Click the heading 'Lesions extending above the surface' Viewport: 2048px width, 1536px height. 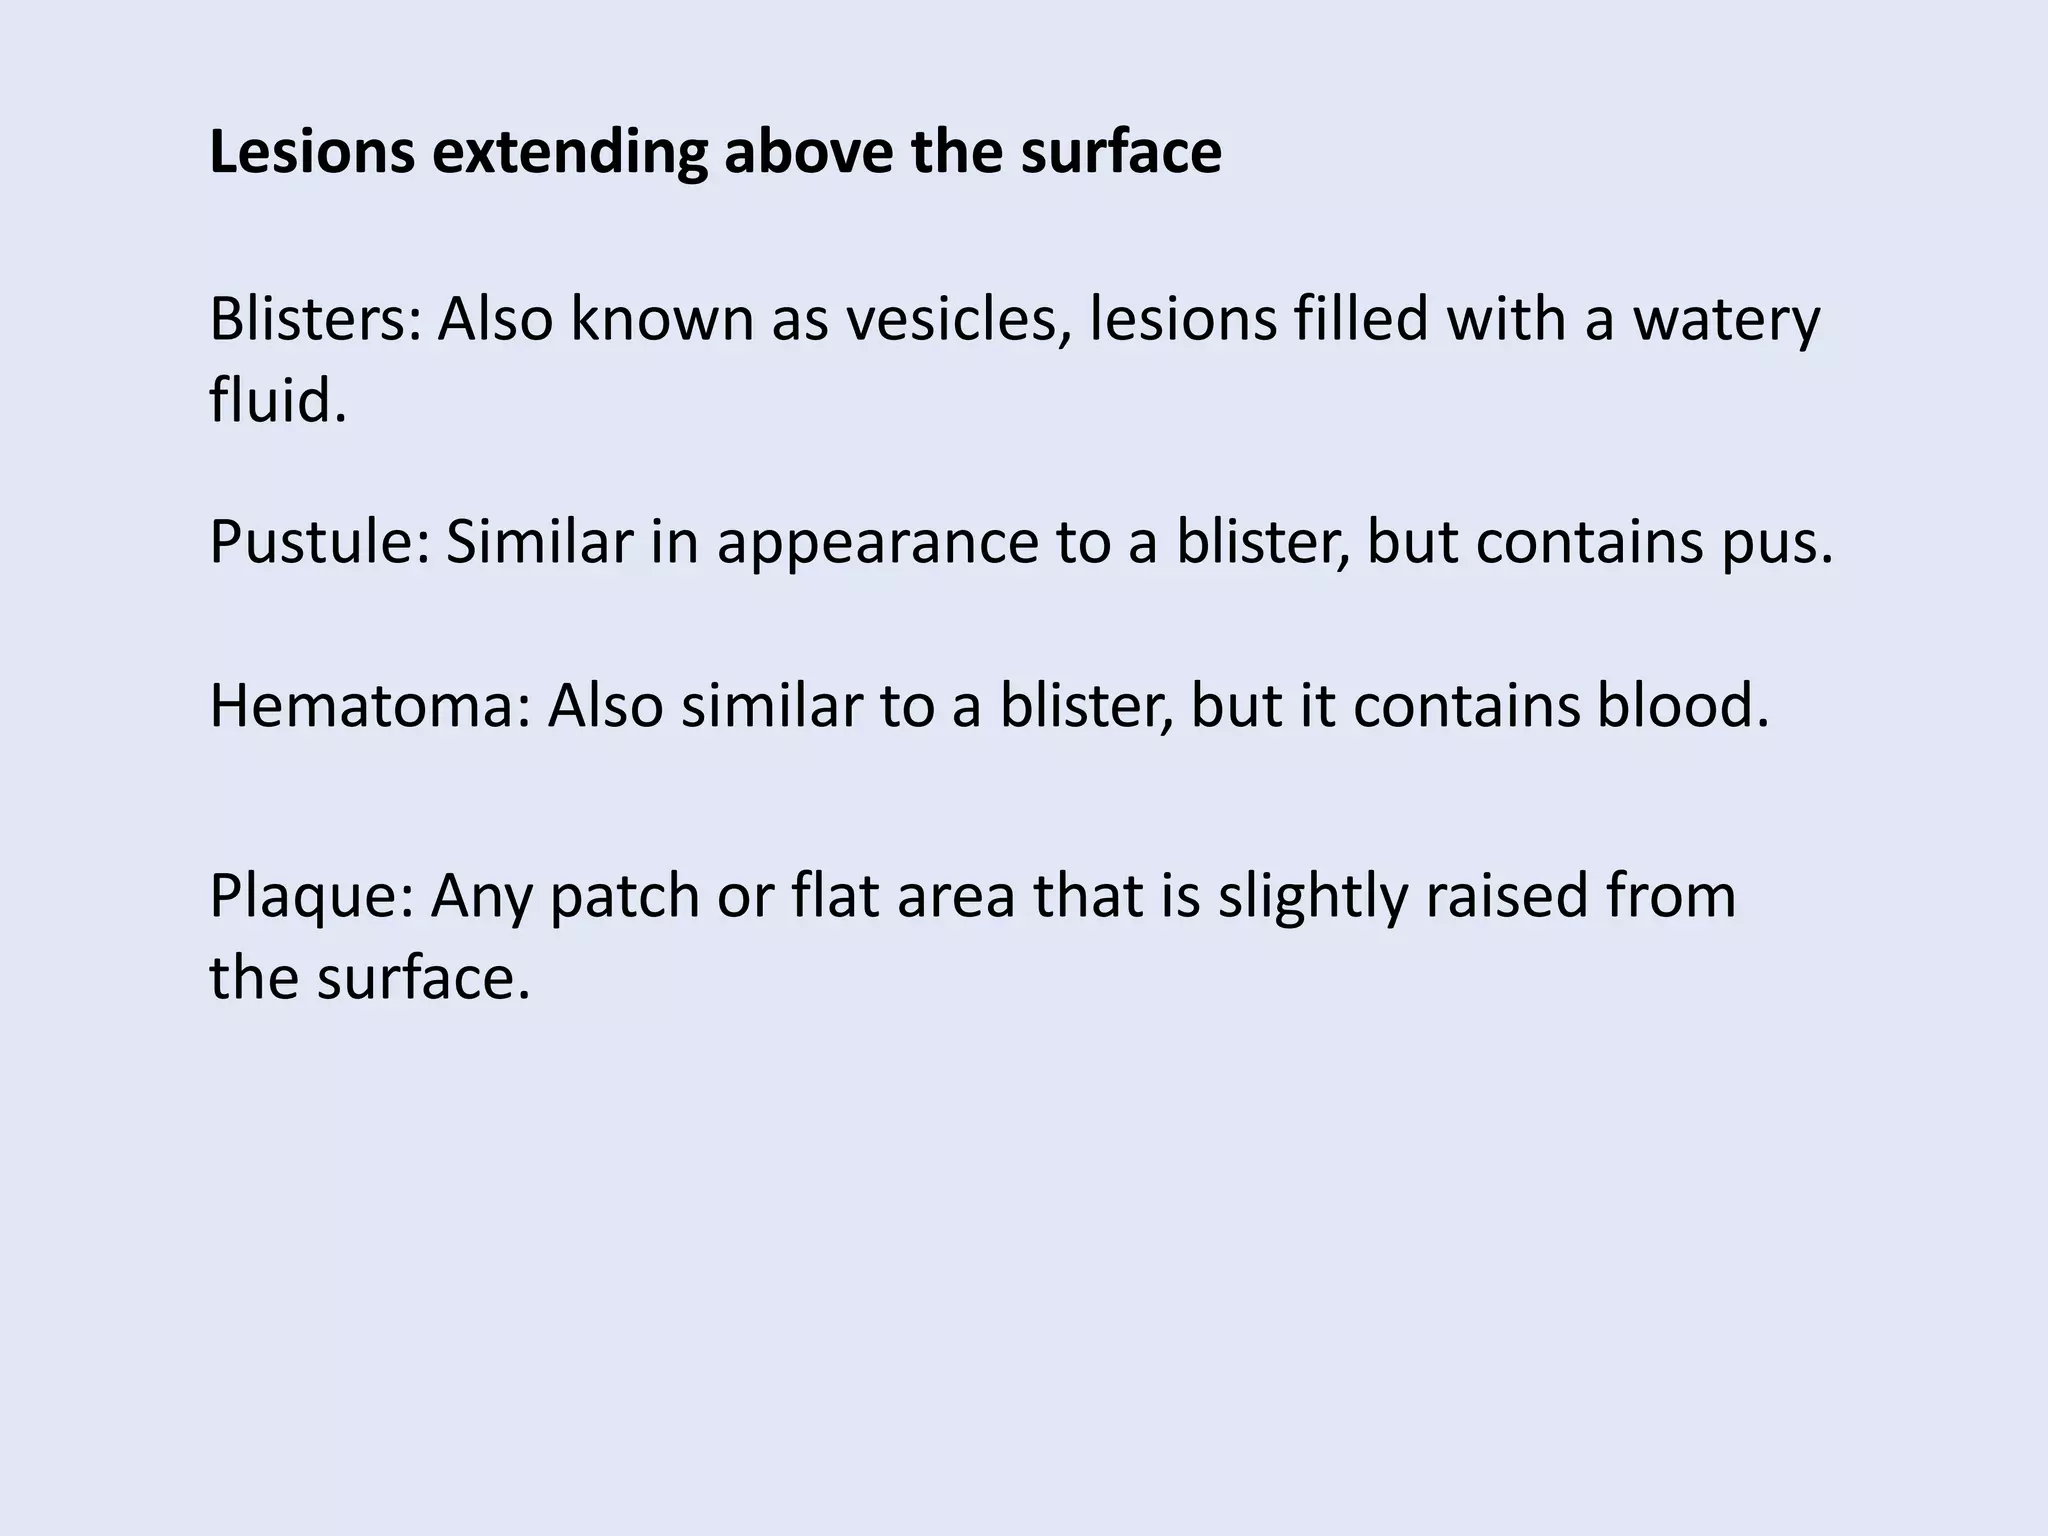[715, 152]
